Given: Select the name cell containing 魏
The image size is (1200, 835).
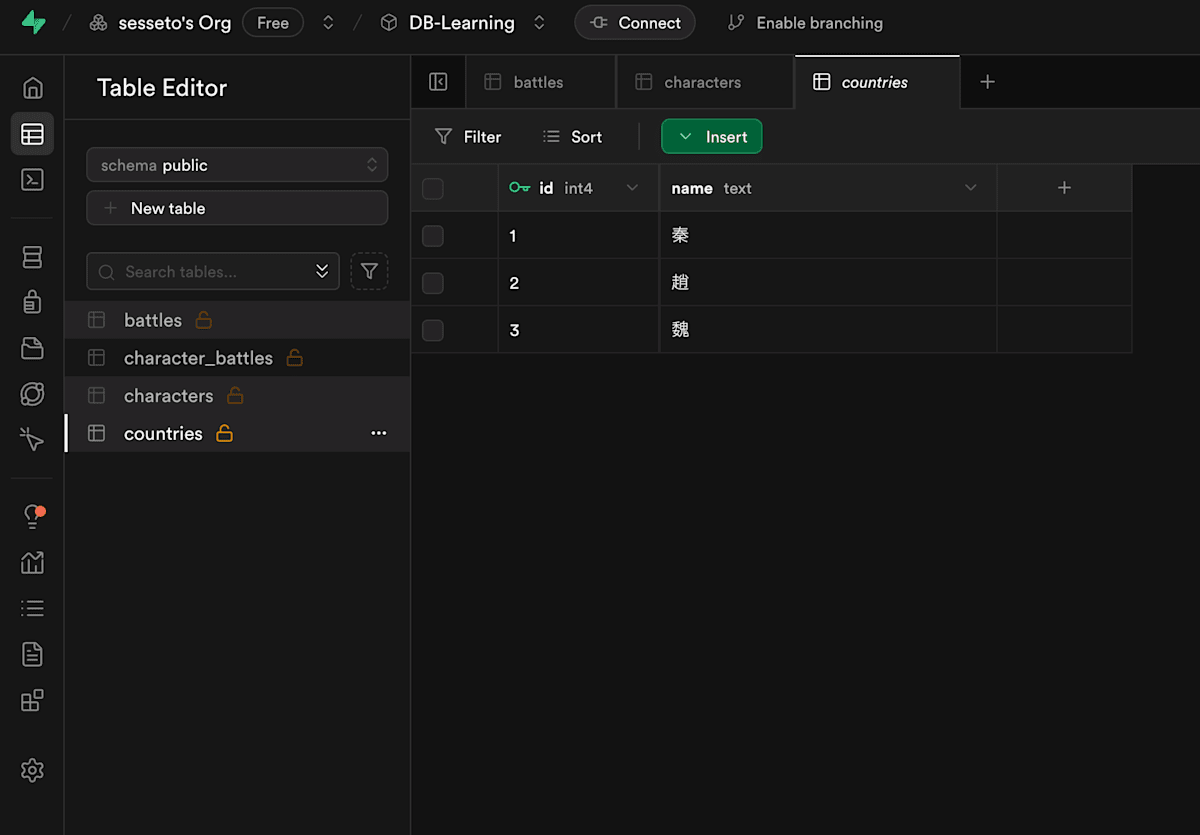Looking at the screenshot, I should 828,330.
